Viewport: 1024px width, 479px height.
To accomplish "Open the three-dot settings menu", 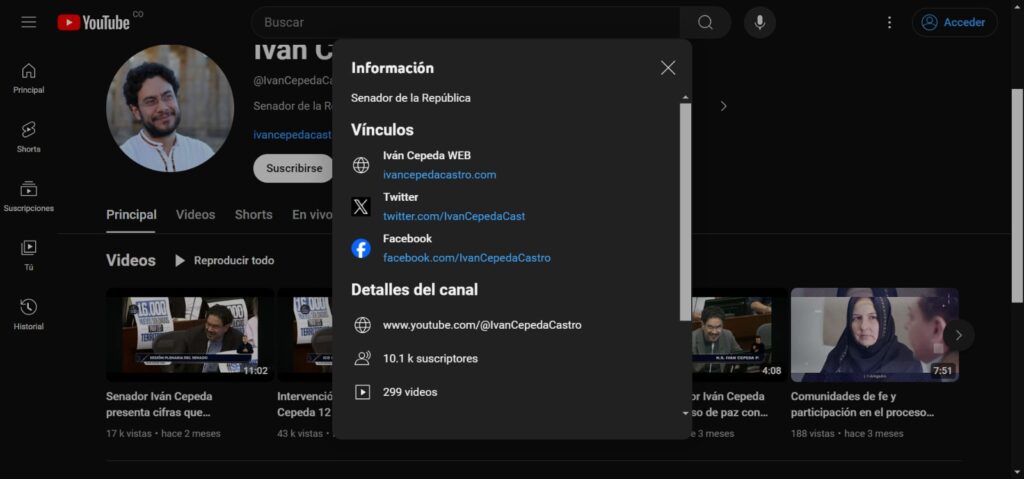I will pos(889,22).
